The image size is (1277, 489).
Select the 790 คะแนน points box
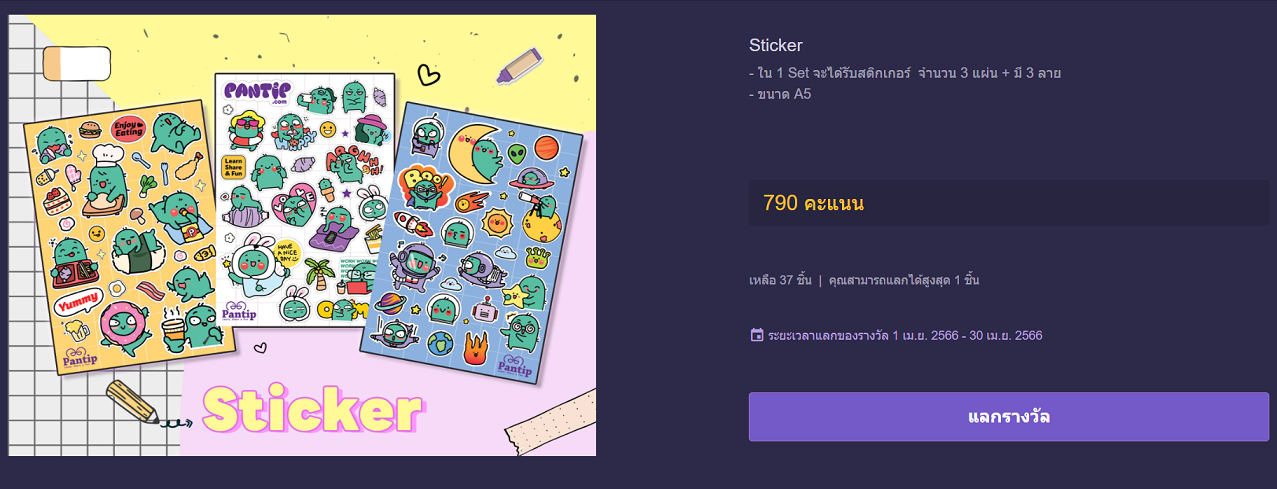pyautogui.click(x=1009, y=203)
